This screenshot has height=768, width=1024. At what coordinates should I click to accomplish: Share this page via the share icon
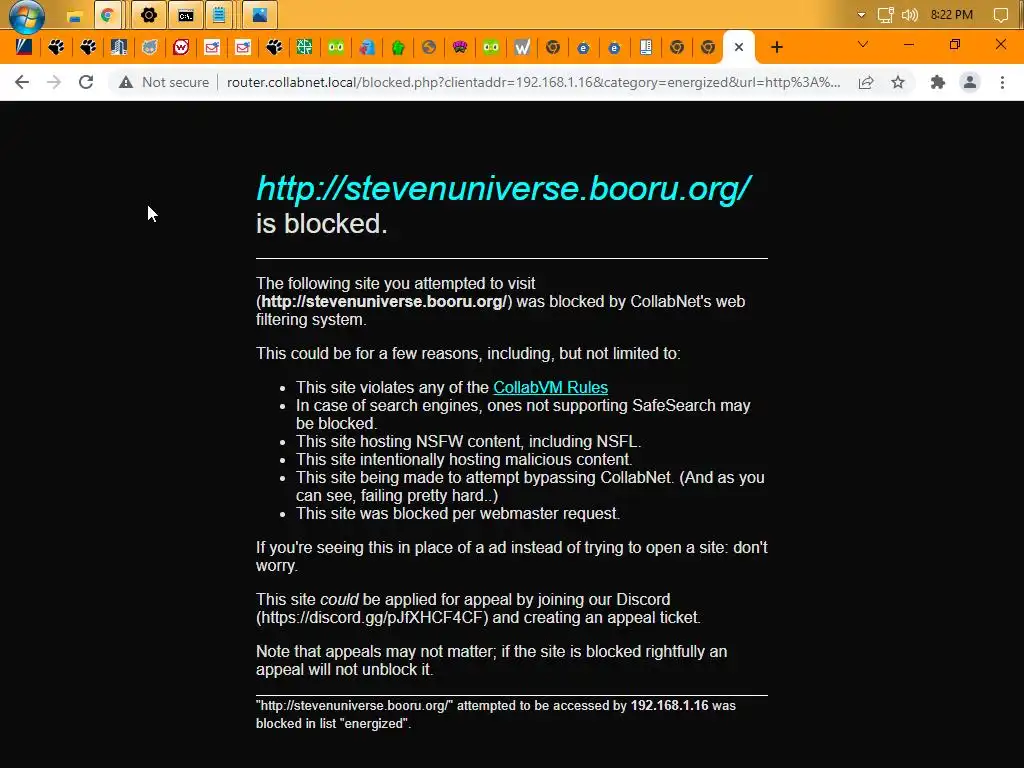click(866, 82)
